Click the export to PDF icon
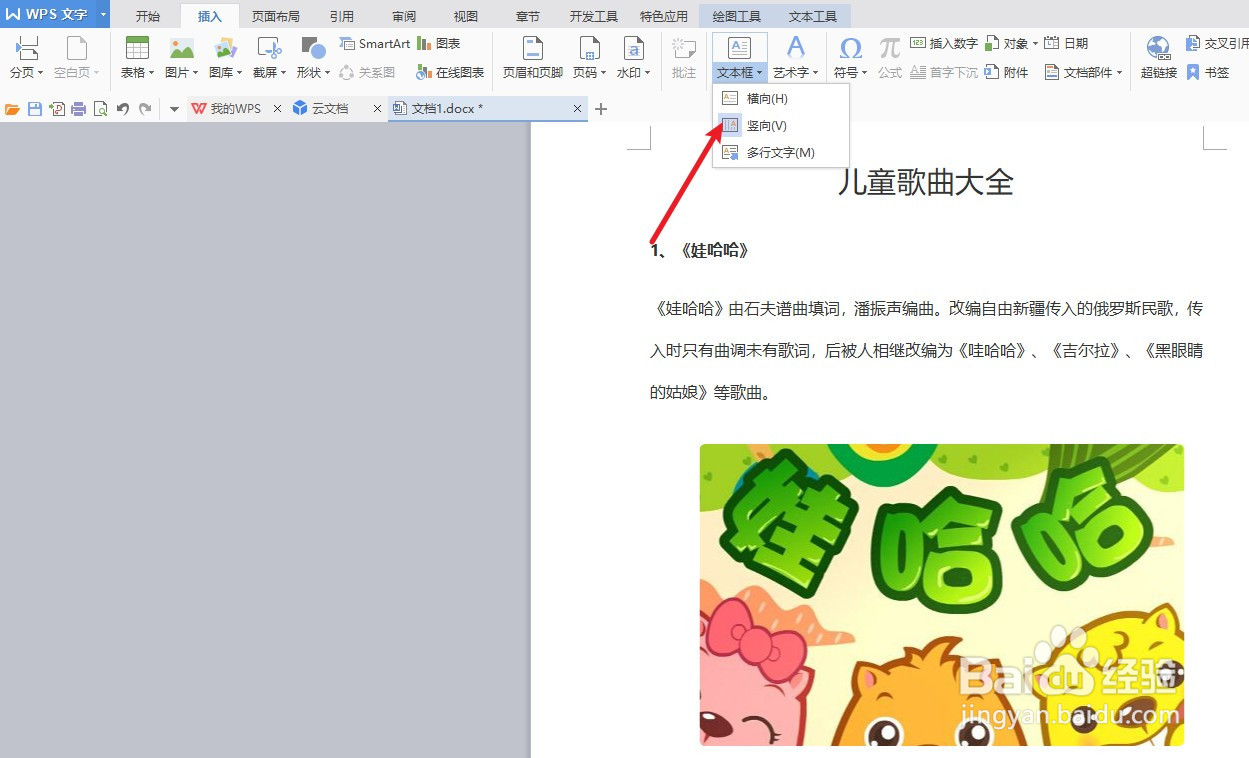 57,109
